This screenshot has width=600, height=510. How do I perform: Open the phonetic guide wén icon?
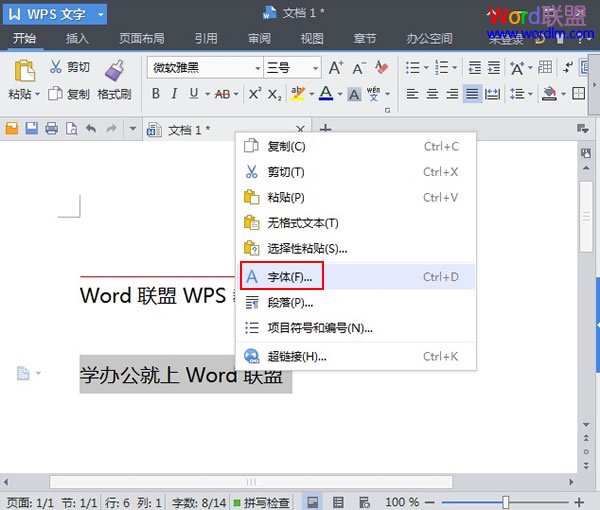tap(373, 93)
